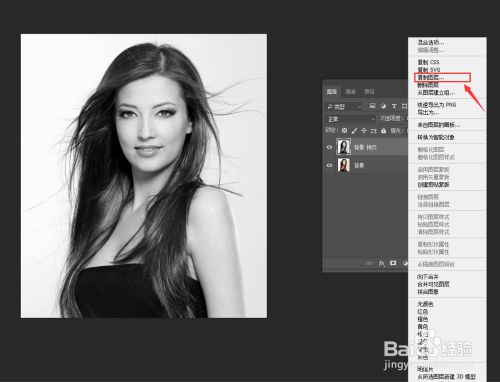
Task: Add layer mask using mask icon
Action: point(393,263)
